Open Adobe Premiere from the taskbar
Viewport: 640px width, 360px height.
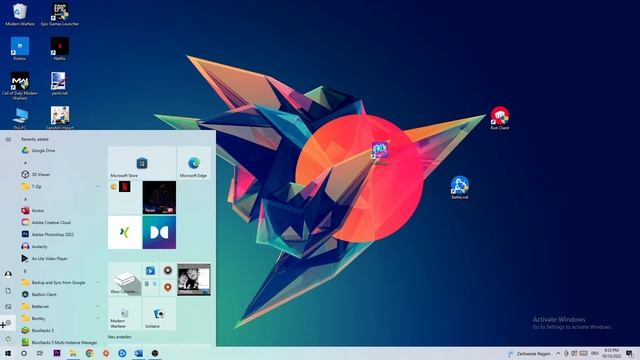(57, 353)
